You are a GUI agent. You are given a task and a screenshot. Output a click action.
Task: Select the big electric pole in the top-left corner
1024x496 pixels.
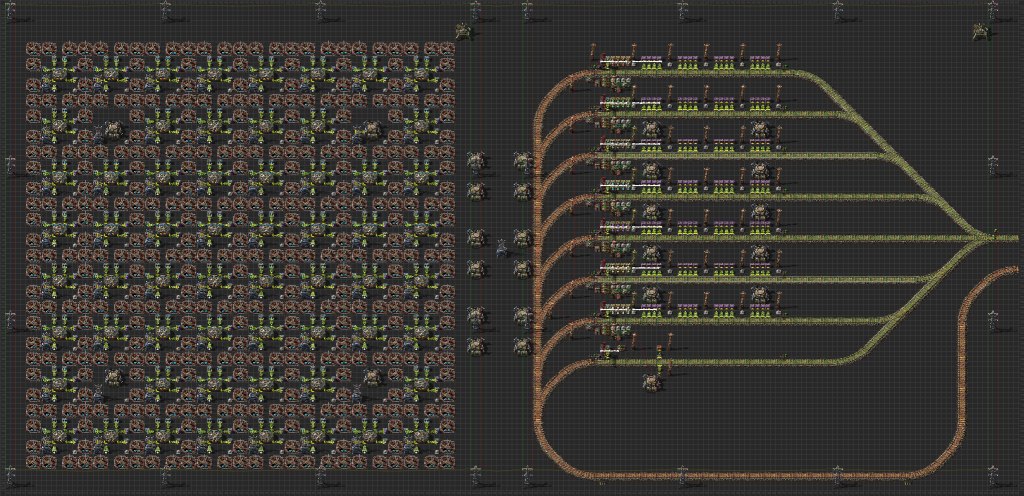click(10, 13)
